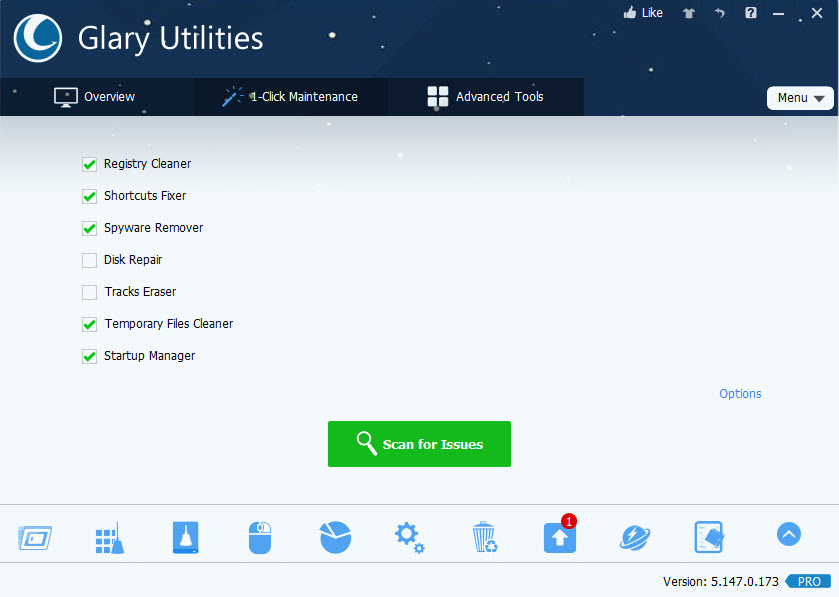Open the Menu dropdown
839x597 pixels.
[x=800, y=98]
